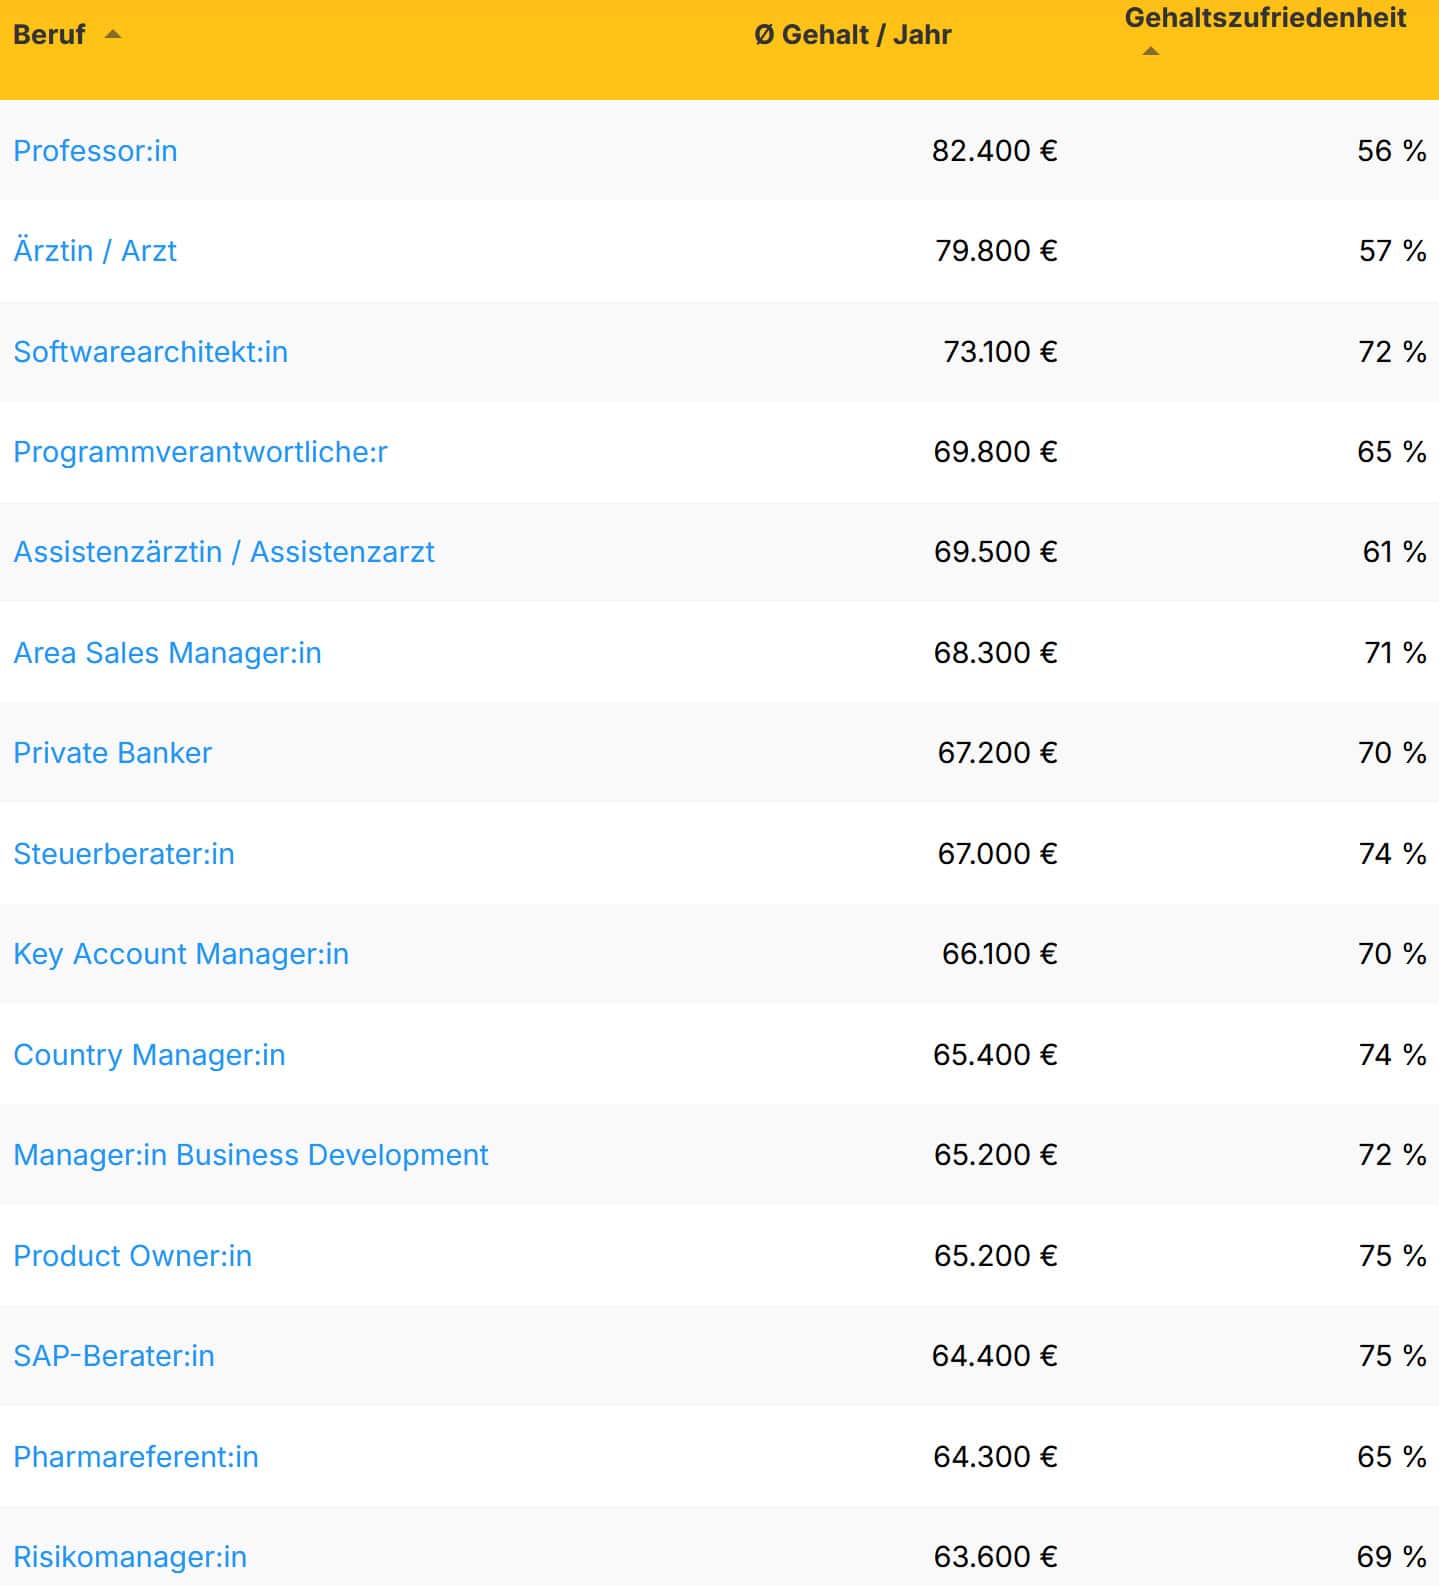The image size is (1439, 1586).
Task: Select salary value 66.100 €
Action: point(999,954)
